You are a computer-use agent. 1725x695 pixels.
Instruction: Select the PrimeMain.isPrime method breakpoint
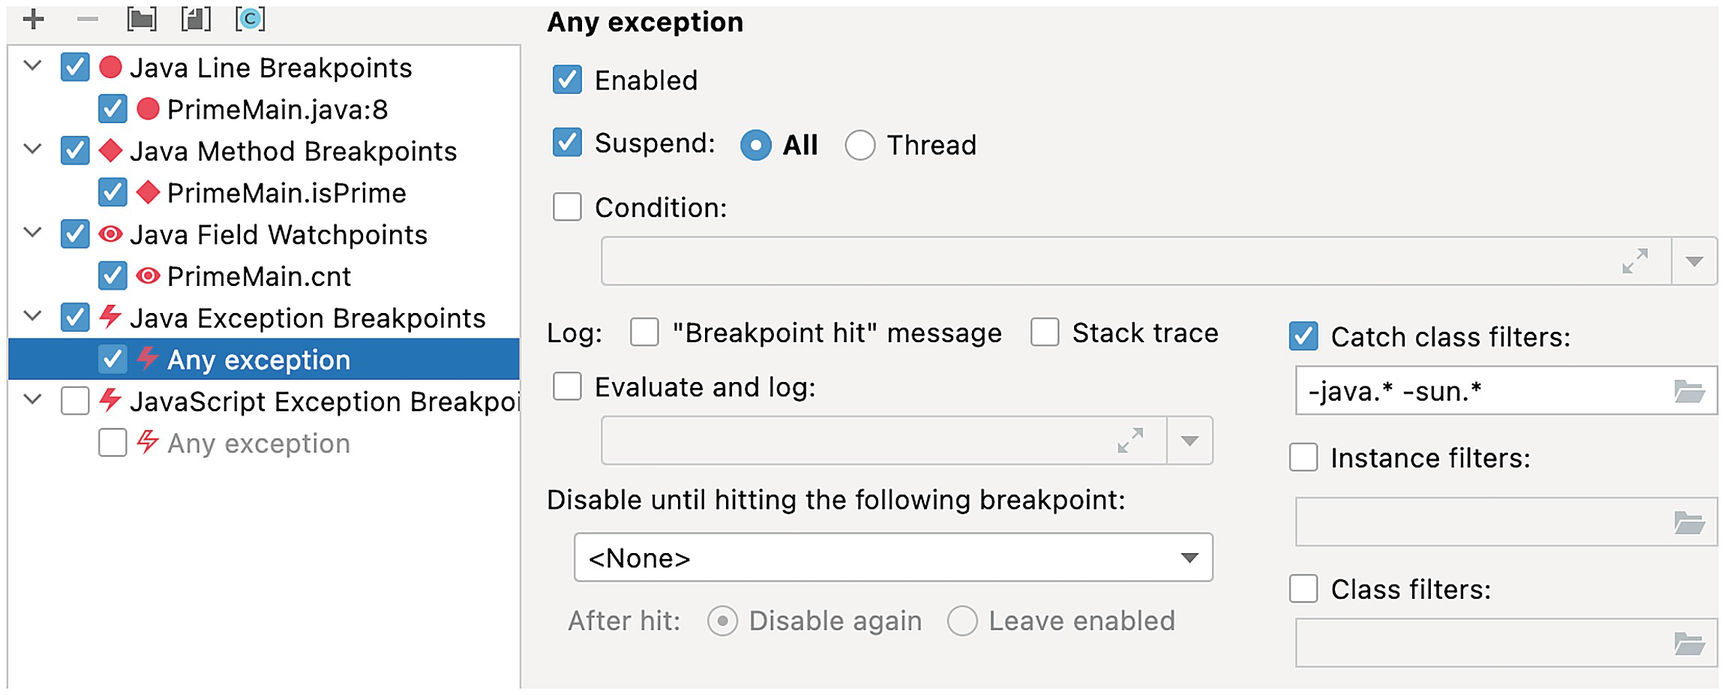click(x=286, y=193)
